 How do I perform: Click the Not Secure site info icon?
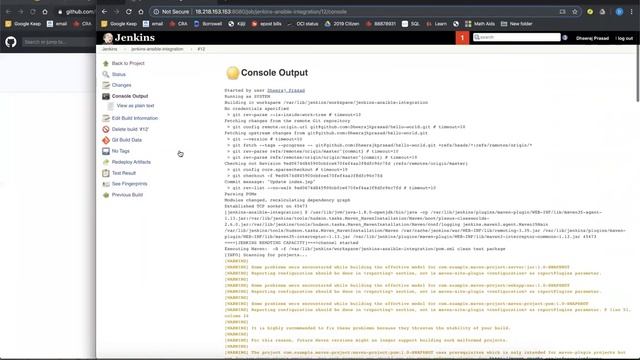click(x=156, y=12)
